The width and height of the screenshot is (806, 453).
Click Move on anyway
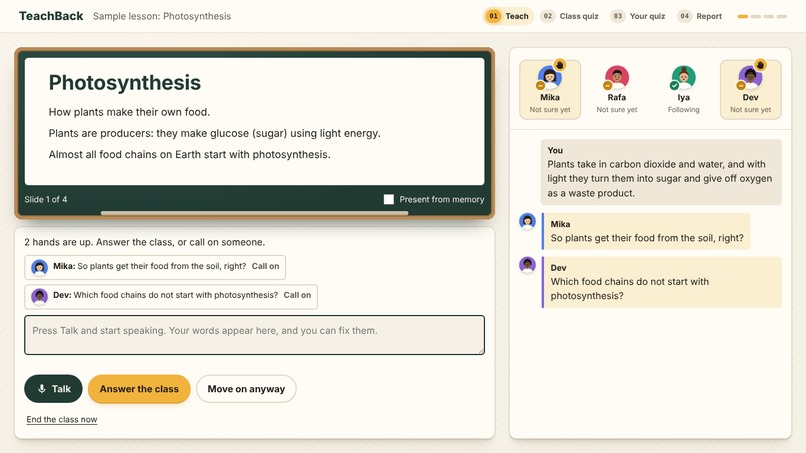coord(246,389)
